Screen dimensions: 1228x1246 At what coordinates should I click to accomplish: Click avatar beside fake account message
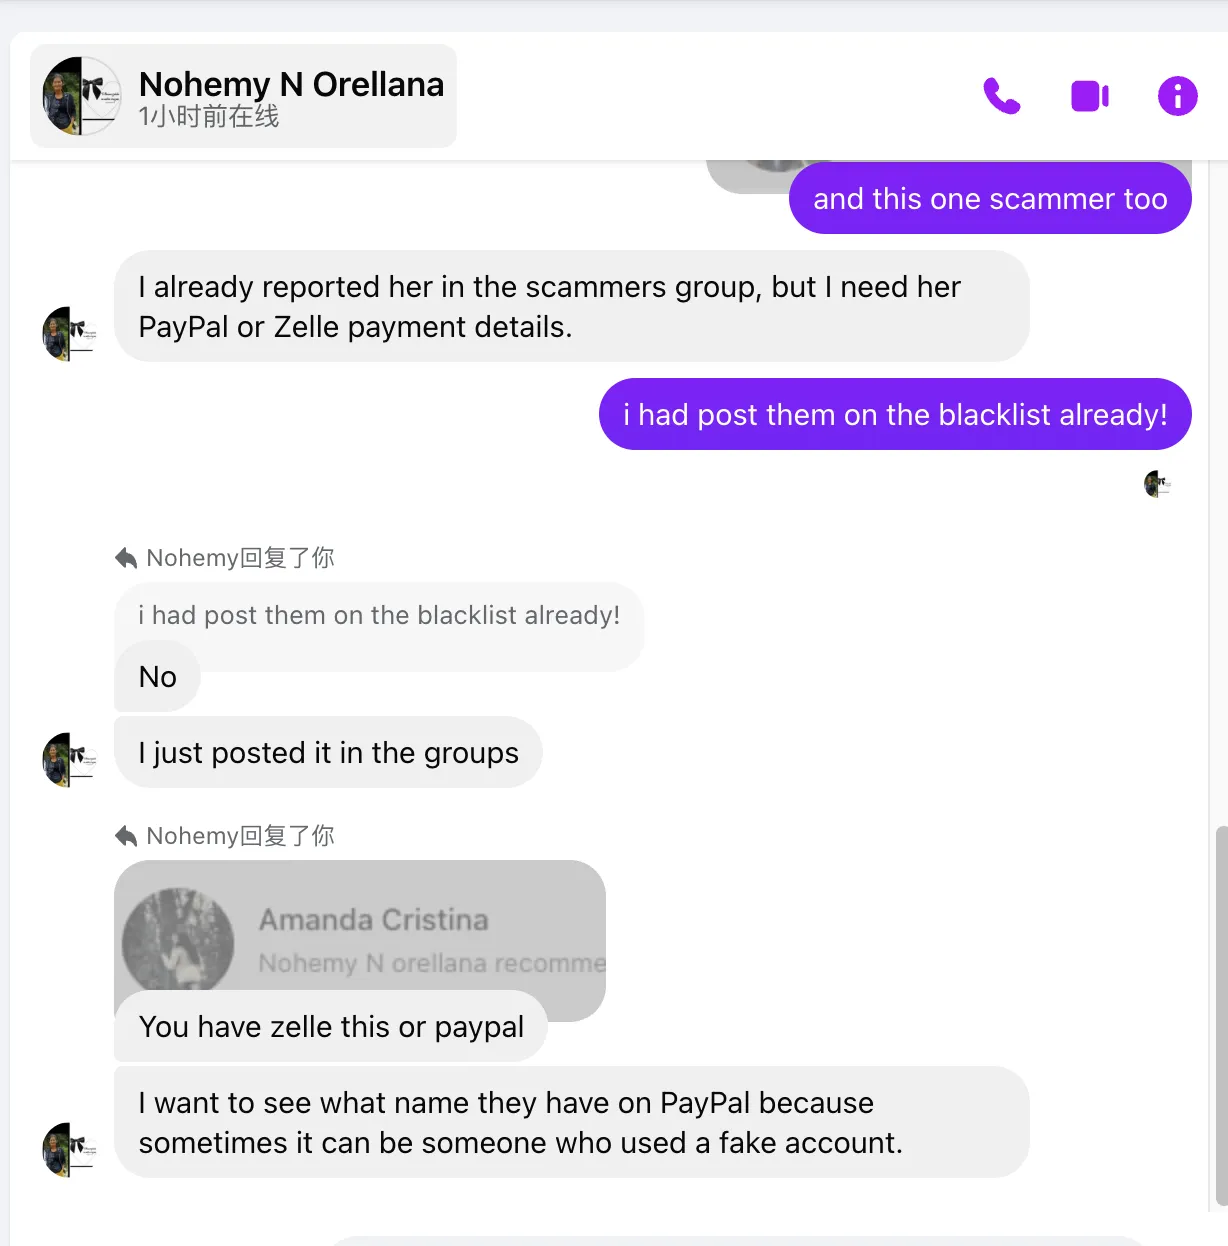(69, 1150)
